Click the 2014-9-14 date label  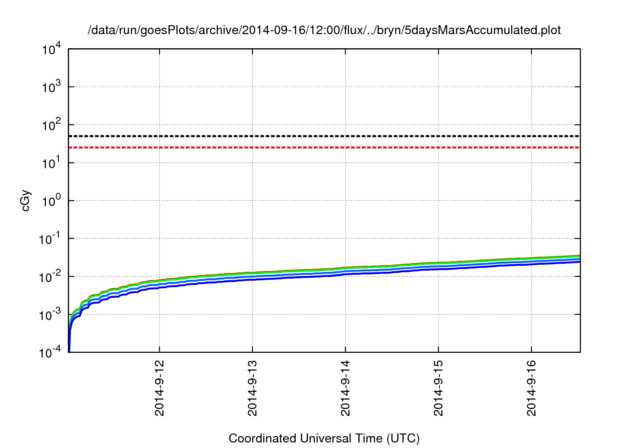coord(345,388)
